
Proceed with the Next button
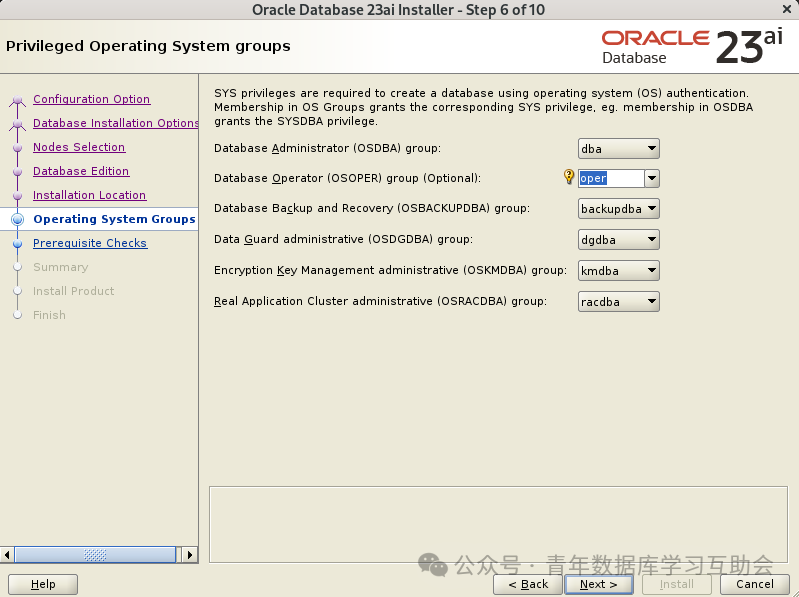[599, 584]
